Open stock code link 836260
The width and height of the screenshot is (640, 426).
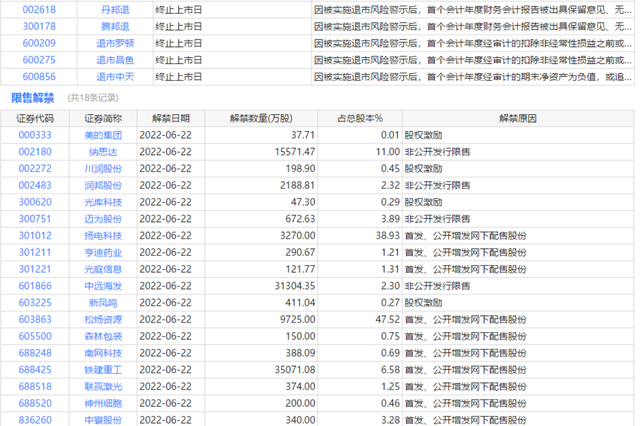(35, 419)
